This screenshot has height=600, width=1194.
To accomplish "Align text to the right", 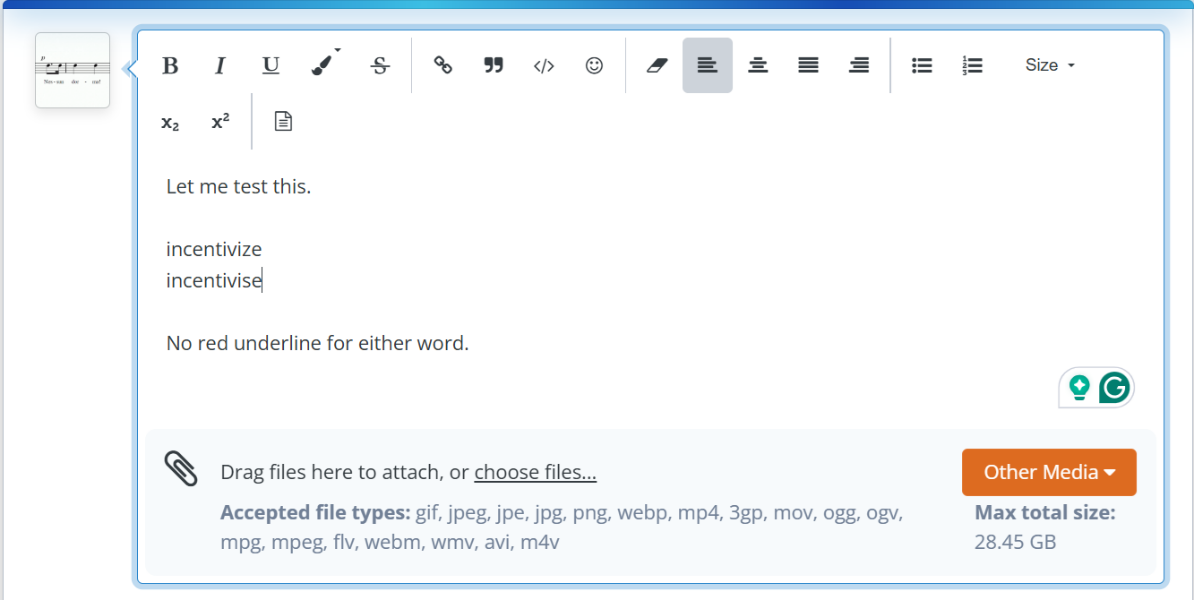I will point(858,66).
